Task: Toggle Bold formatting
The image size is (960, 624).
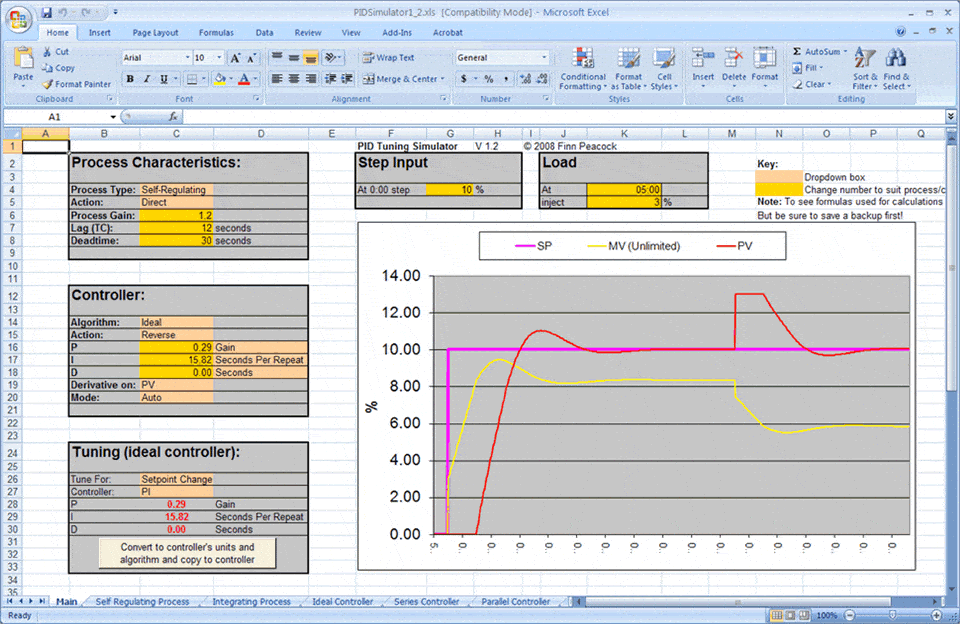Action: pos(131,79)
